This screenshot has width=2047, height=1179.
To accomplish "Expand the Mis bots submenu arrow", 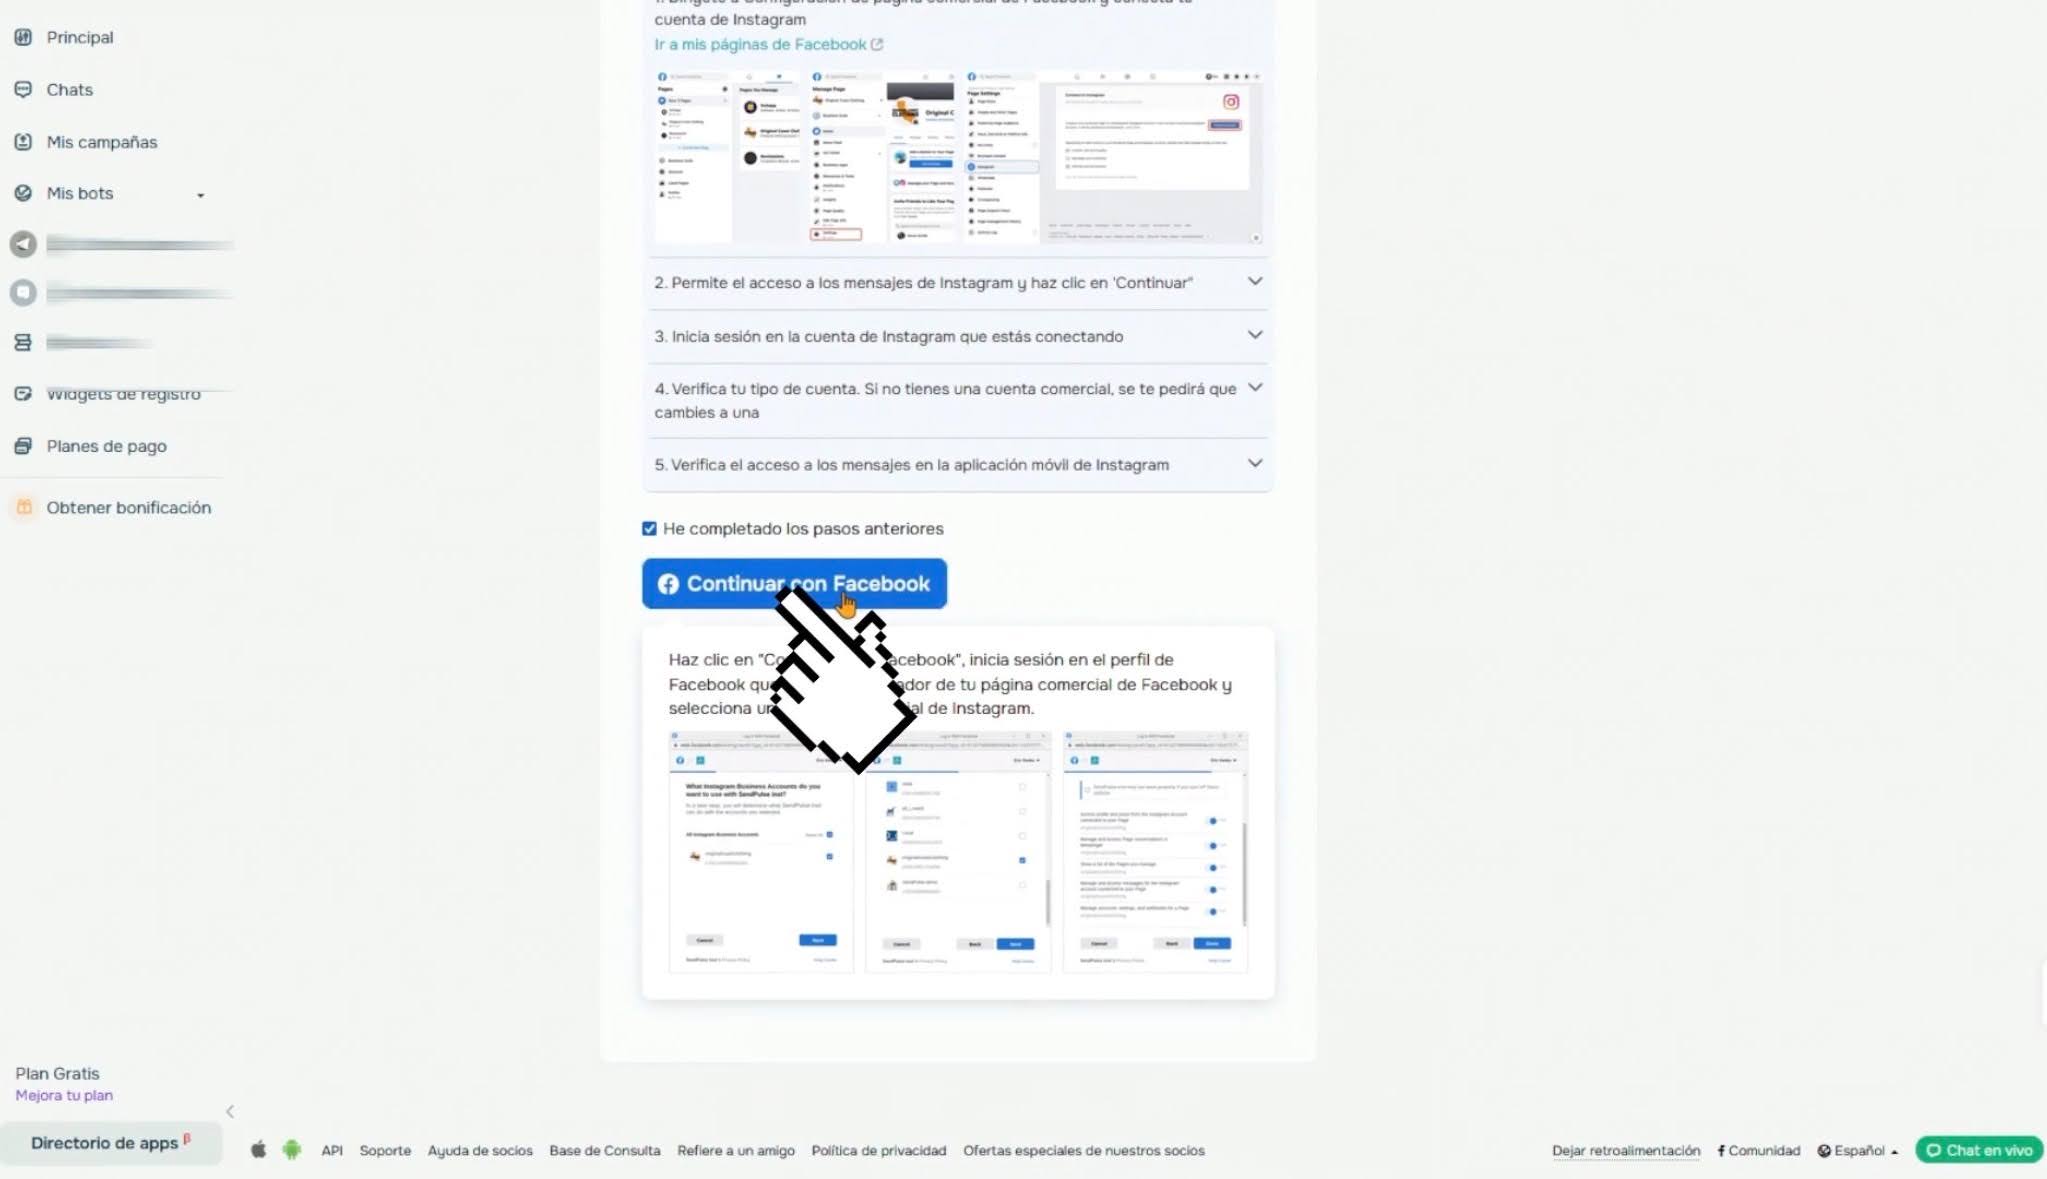I will 200,195.
